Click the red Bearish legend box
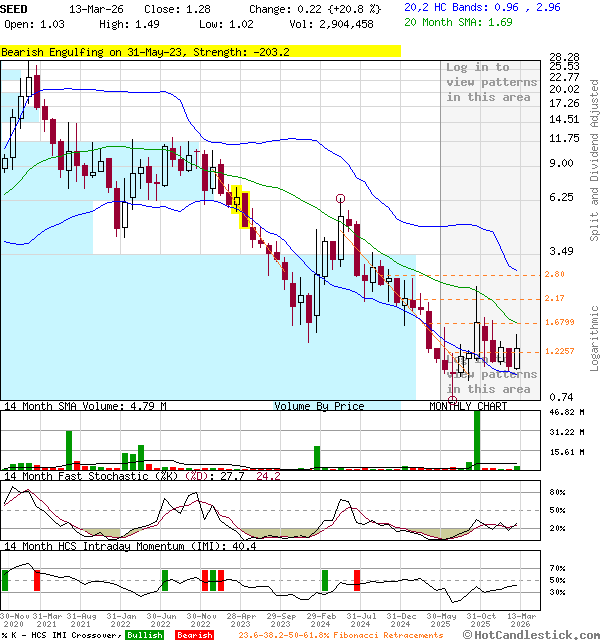The height and width of the screenshot is (640, 600). pos(196,635)
